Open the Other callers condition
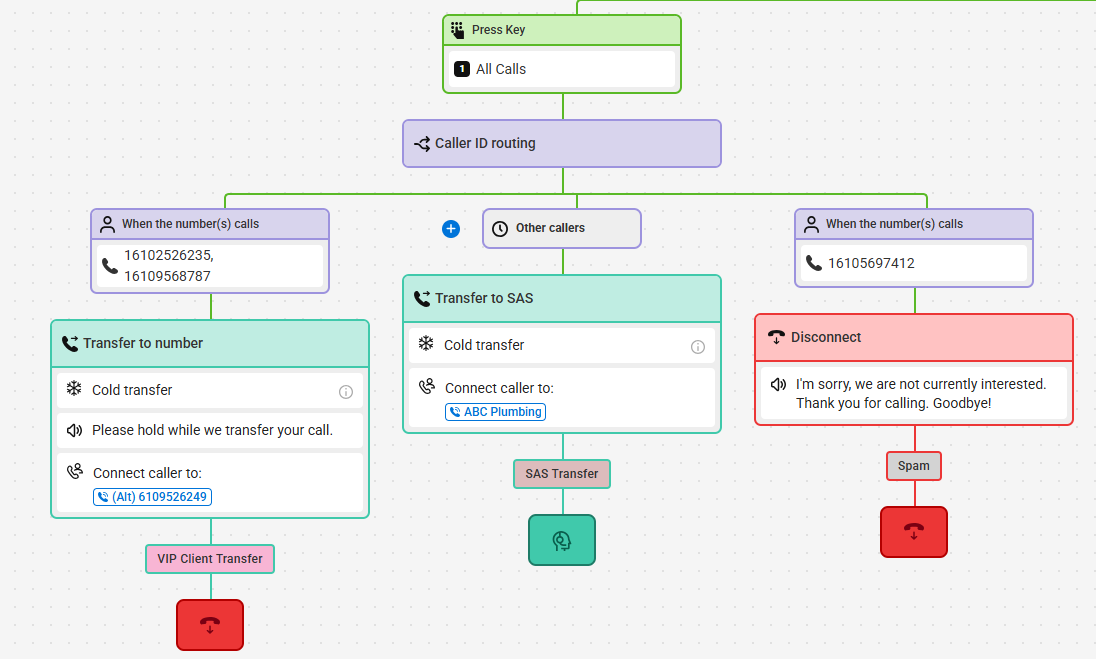This screenshot has width=1096, height=659. [x=562, y=229]
